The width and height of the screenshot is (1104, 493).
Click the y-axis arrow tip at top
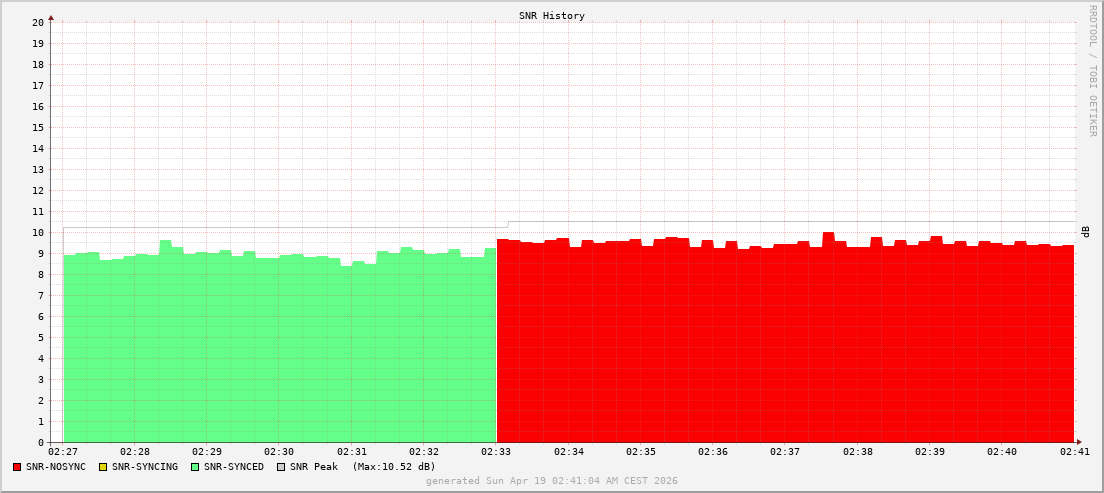(51, 17)
